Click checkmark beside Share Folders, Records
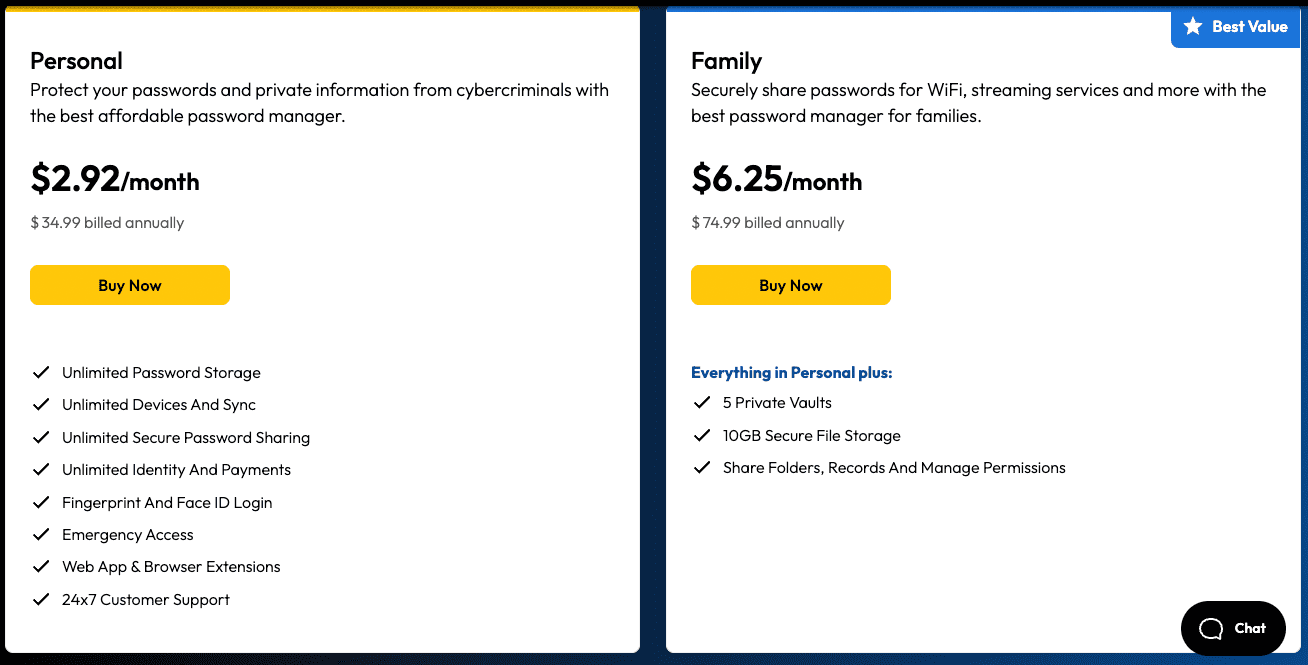 click(702, 468)
